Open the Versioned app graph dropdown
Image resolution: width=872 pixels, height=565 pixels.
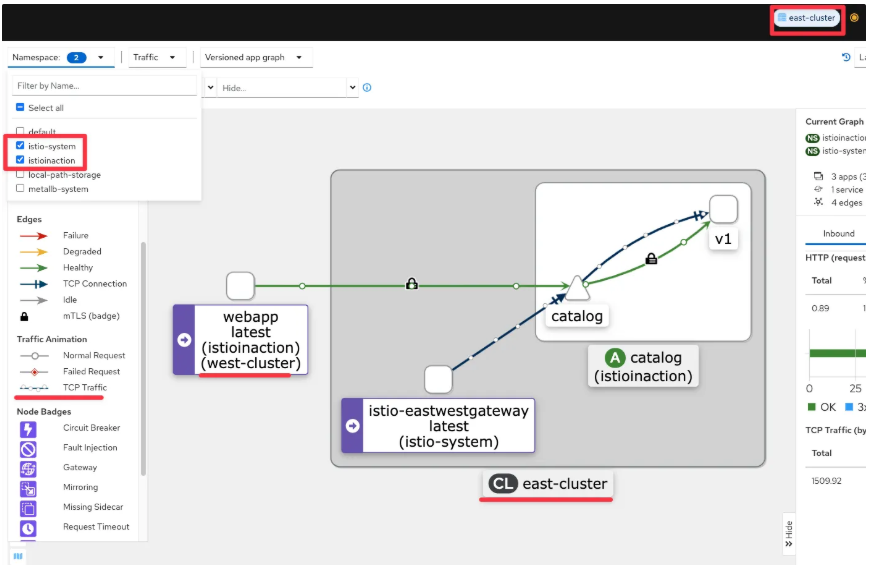(255, 57)
